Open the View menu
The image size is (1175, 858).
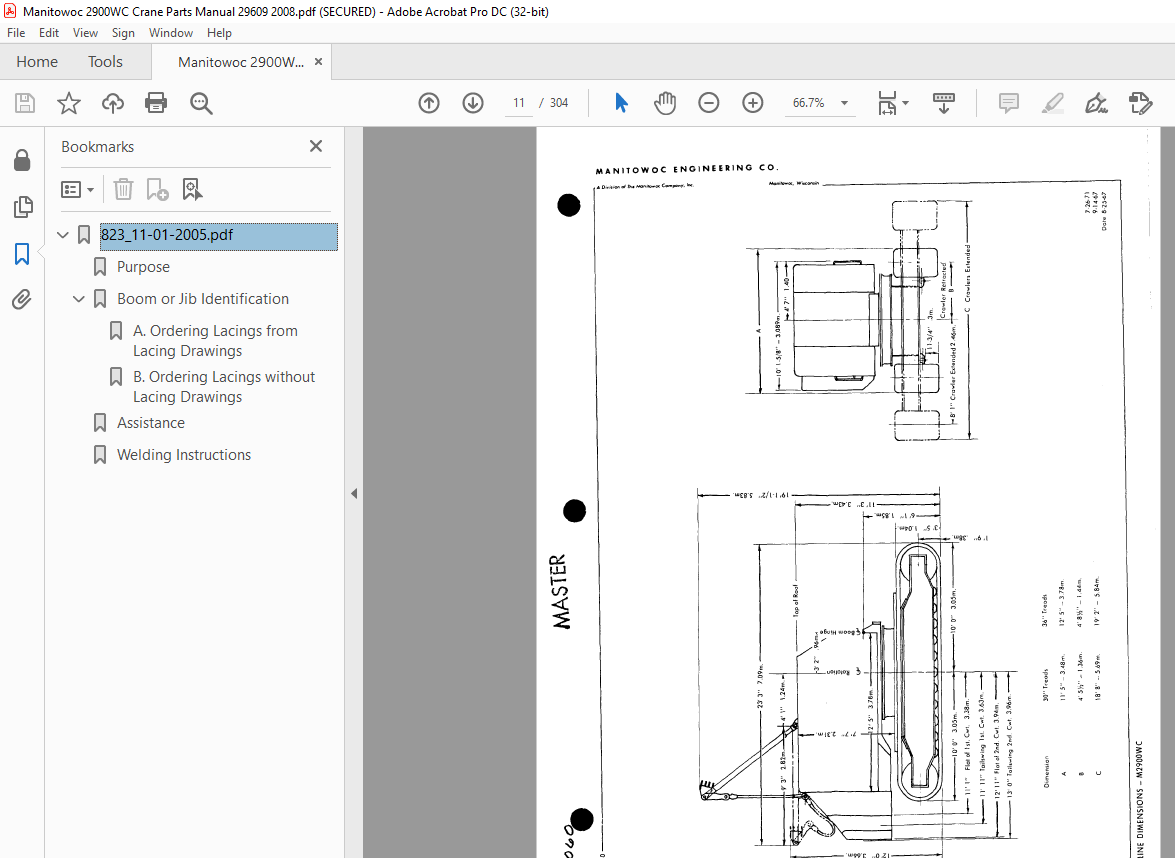pyautogui.click(x=85, y=33)
